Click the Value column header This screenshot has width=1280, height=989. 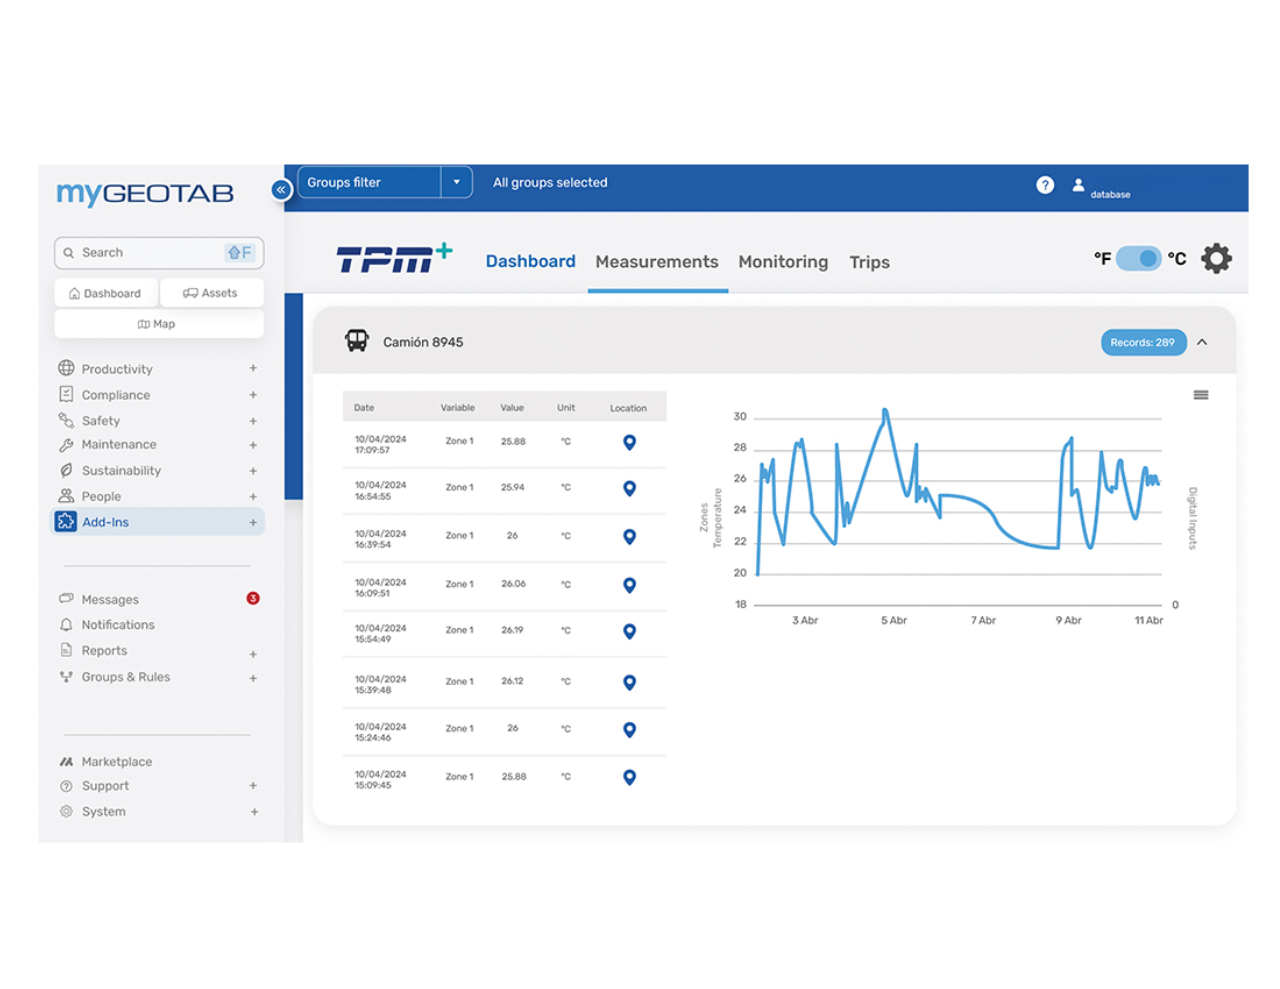[x=512, y=408]
